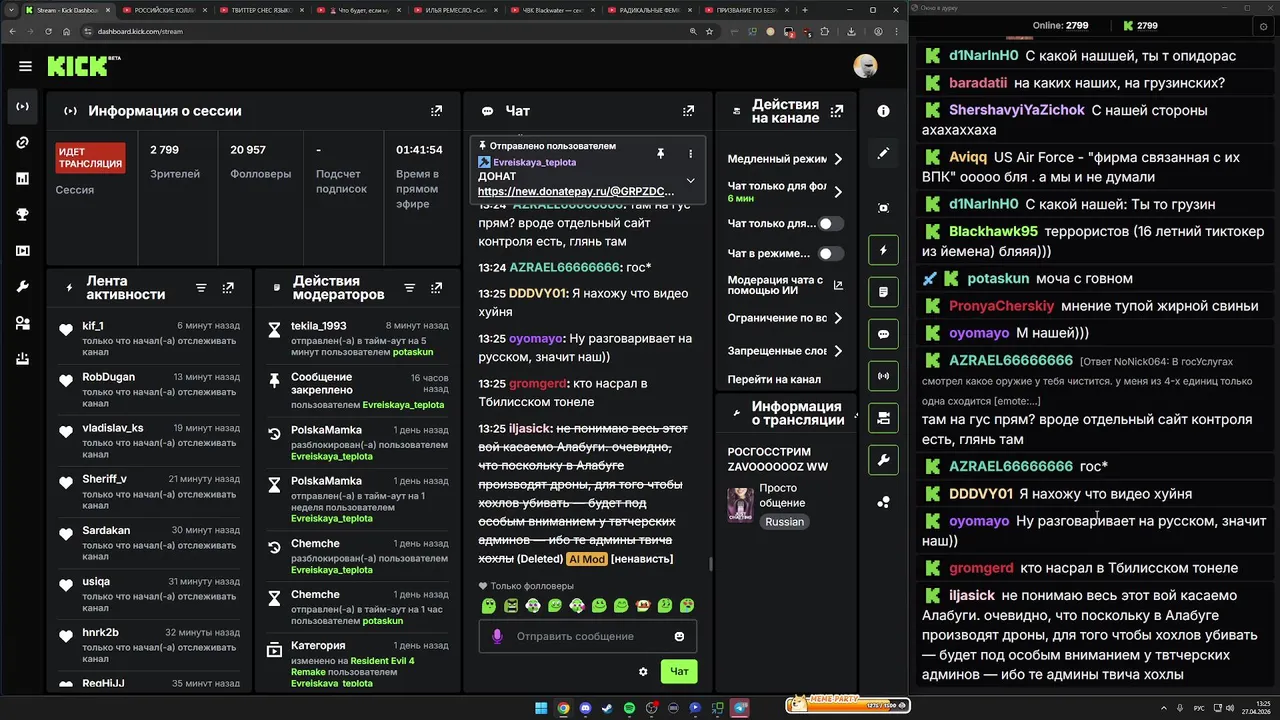Click 'Отправить сообщение' message input field

[x=588, y=636]
